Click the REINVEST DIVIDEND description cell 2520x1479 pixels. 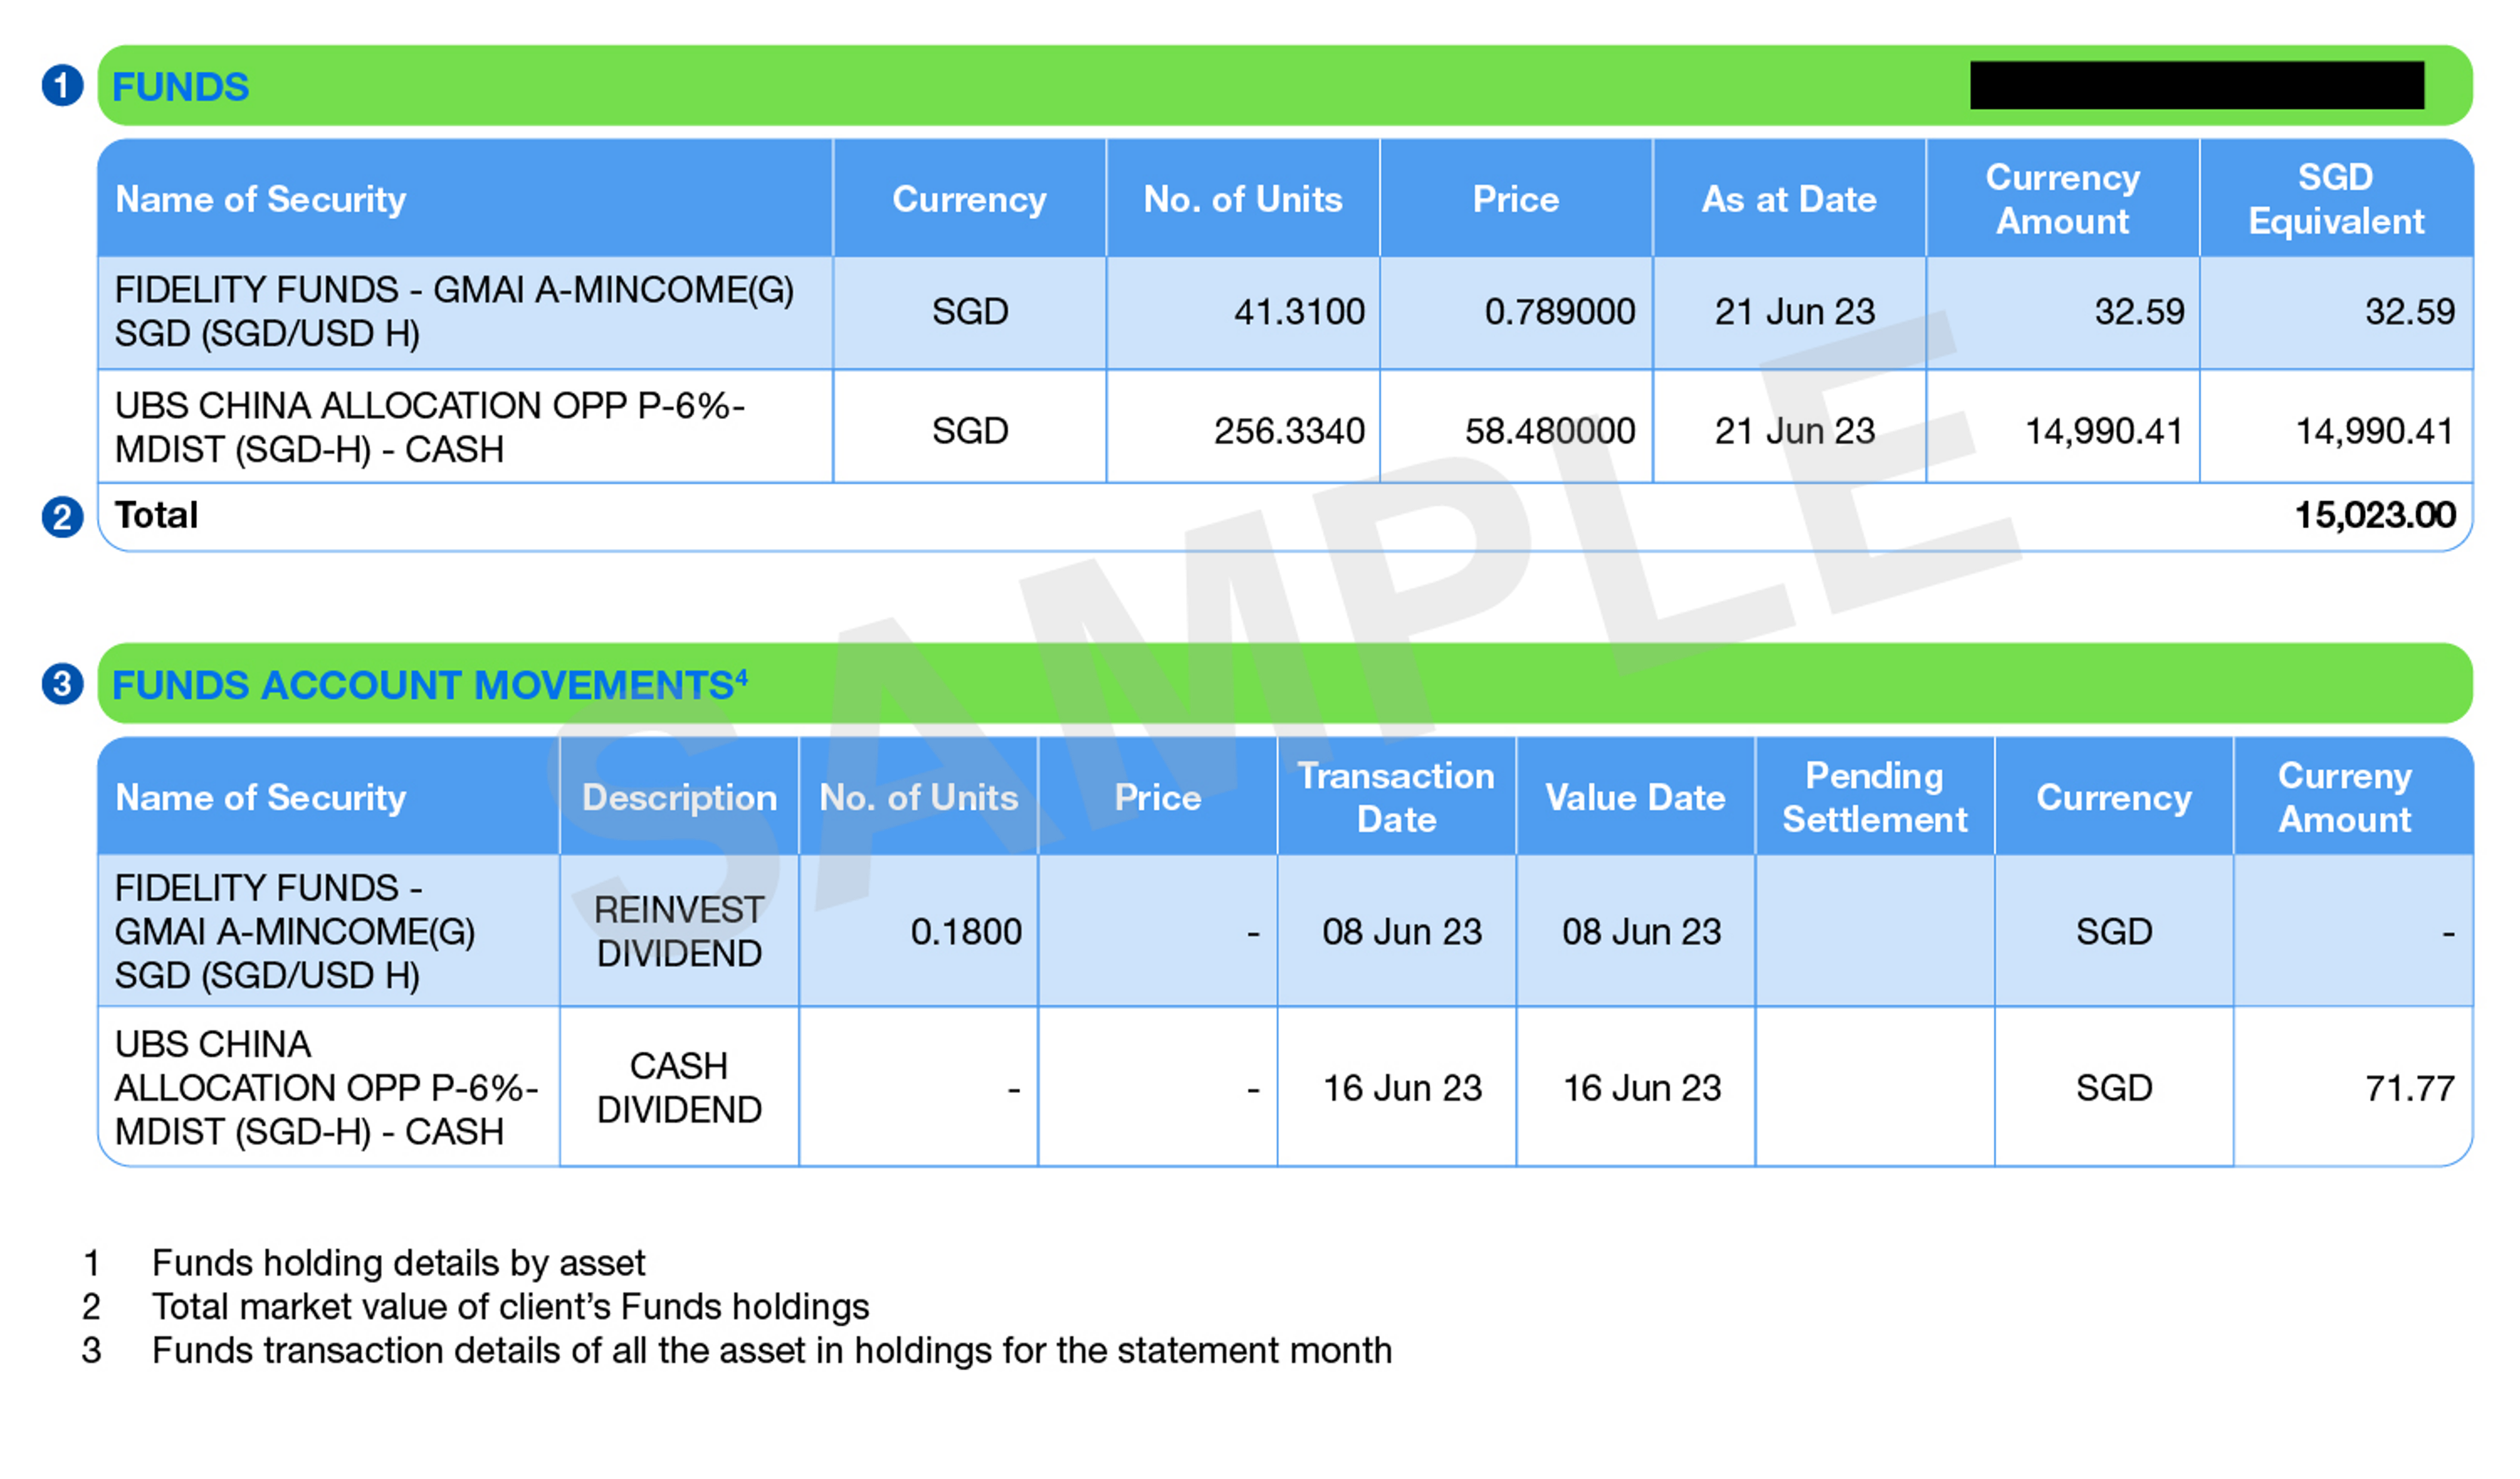point(679,932)
